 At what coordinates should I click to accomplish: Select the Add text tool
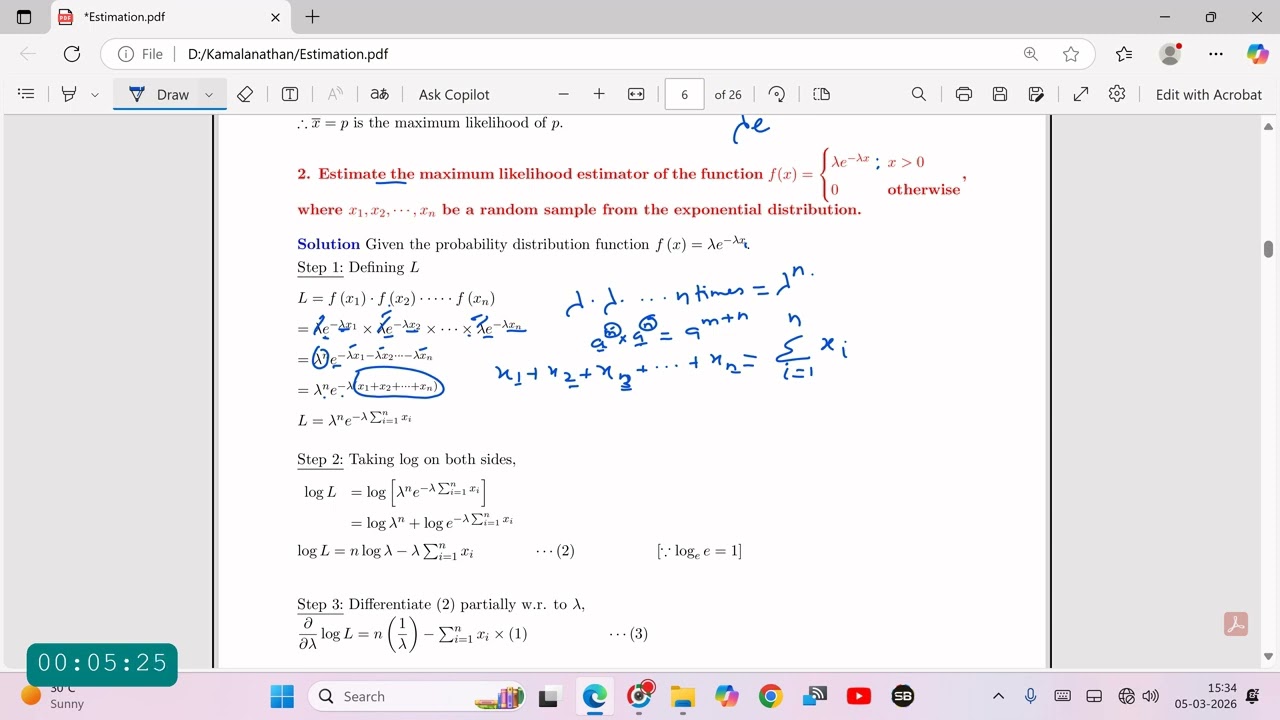[x=290, y=94]
